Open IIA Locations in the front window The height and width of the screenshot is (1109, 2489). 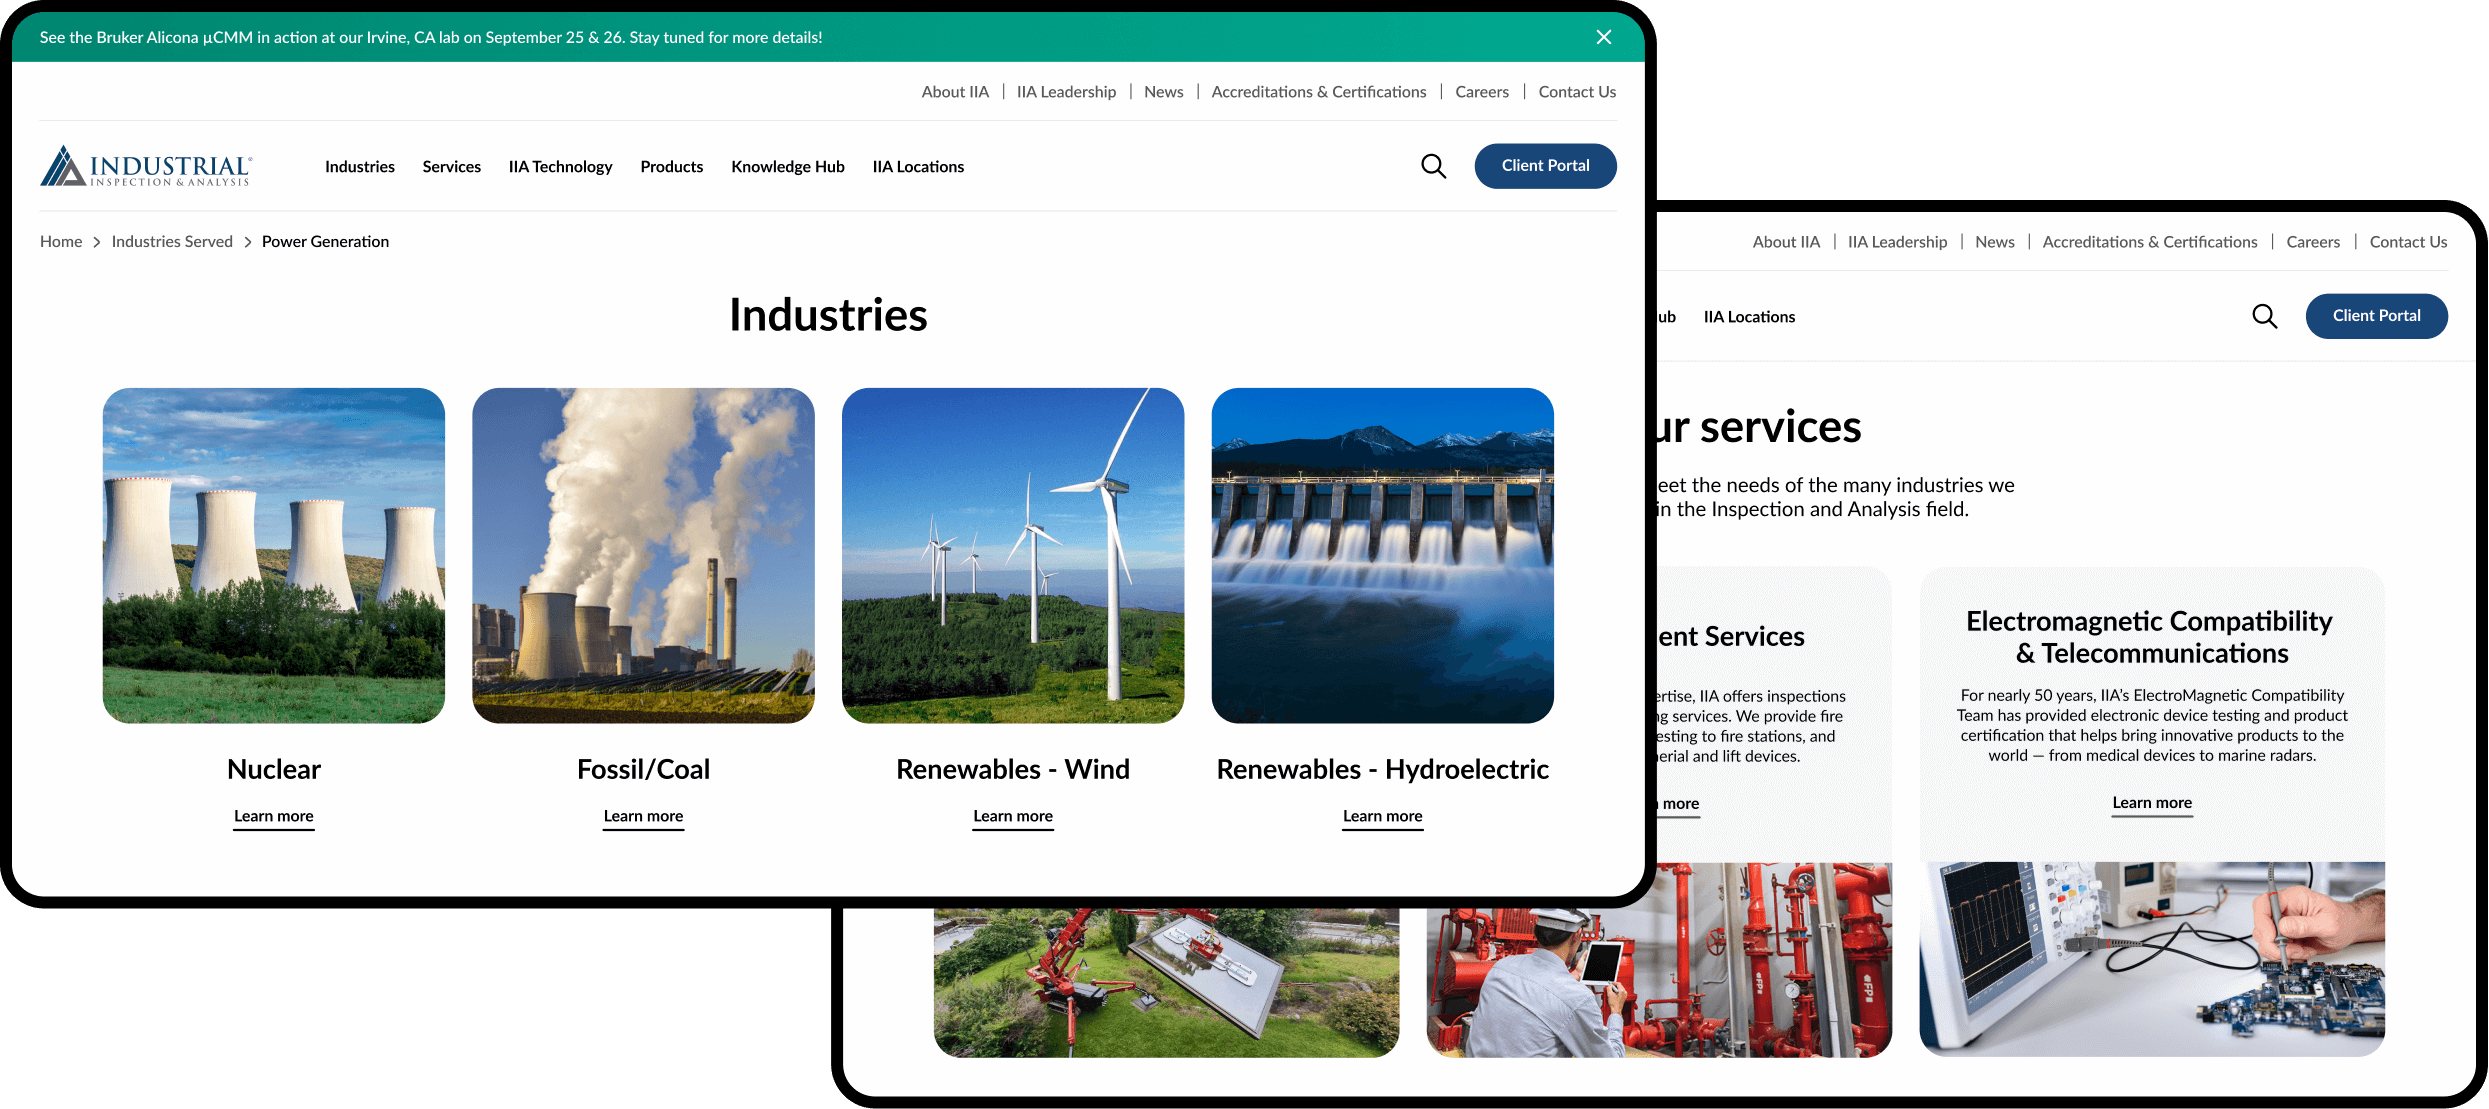(x=918, y=167)
